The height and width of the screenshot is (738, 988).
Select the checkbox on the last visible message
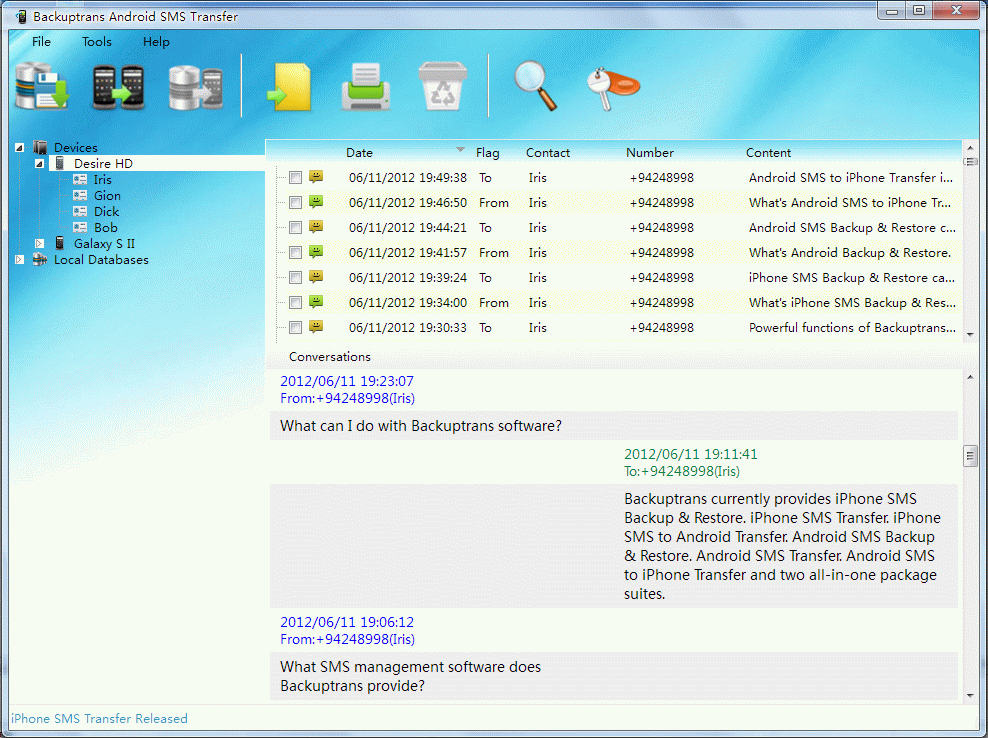pyautogui.click(x=295, y=327)
